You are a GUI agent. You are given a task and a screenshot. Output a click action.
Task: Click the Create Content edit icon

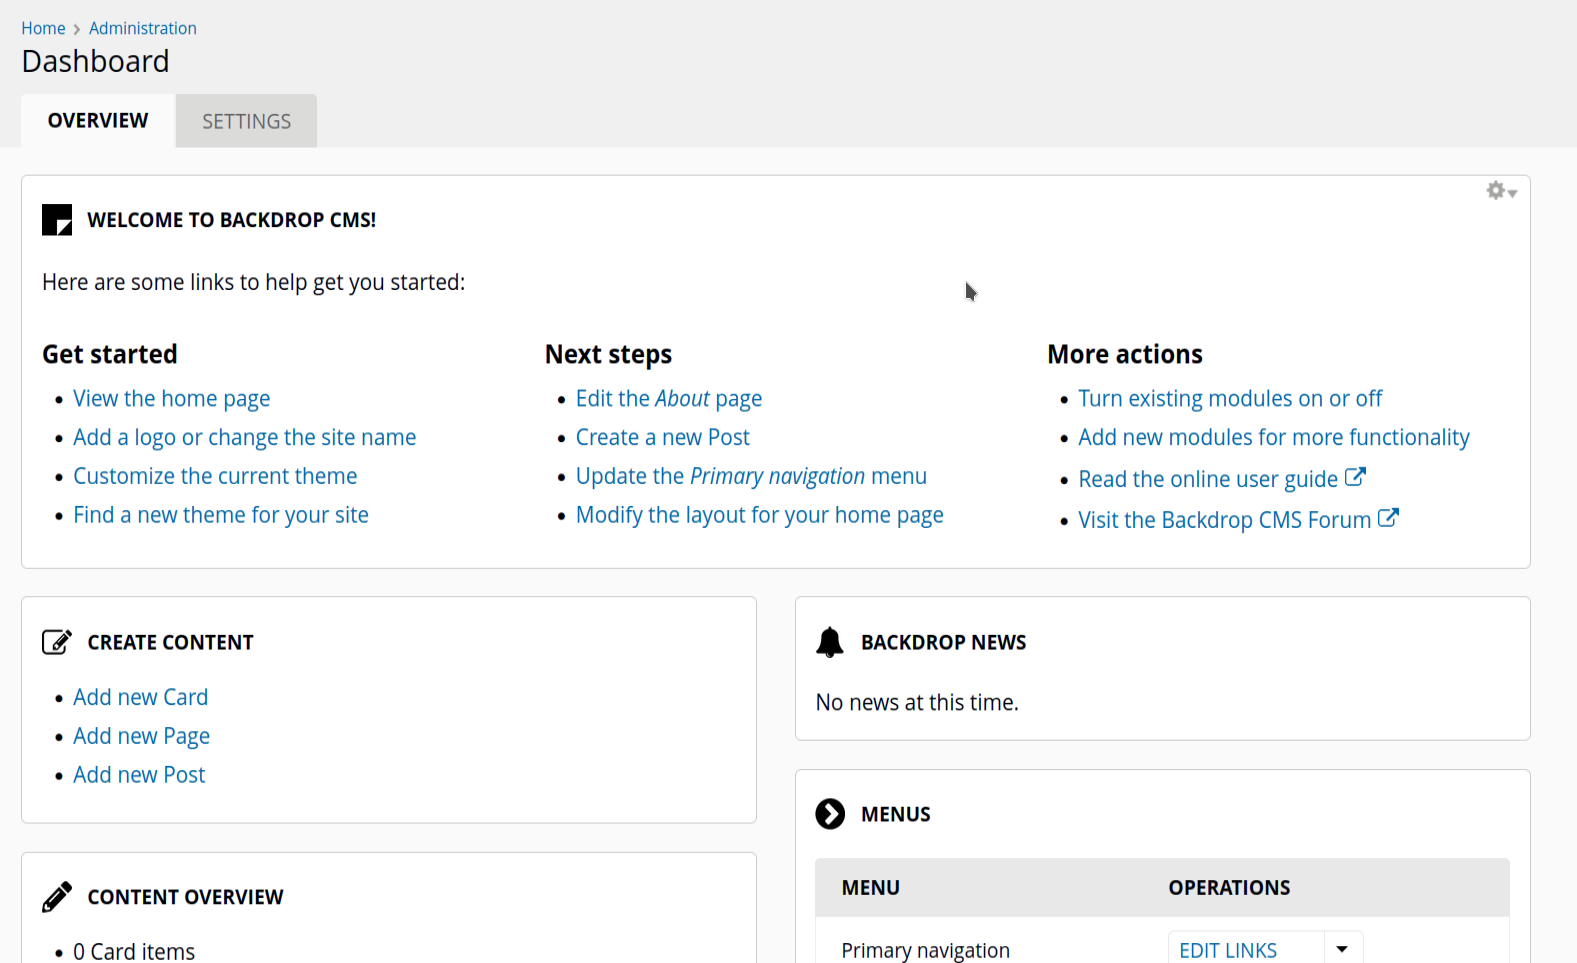(x=57, y=642)
